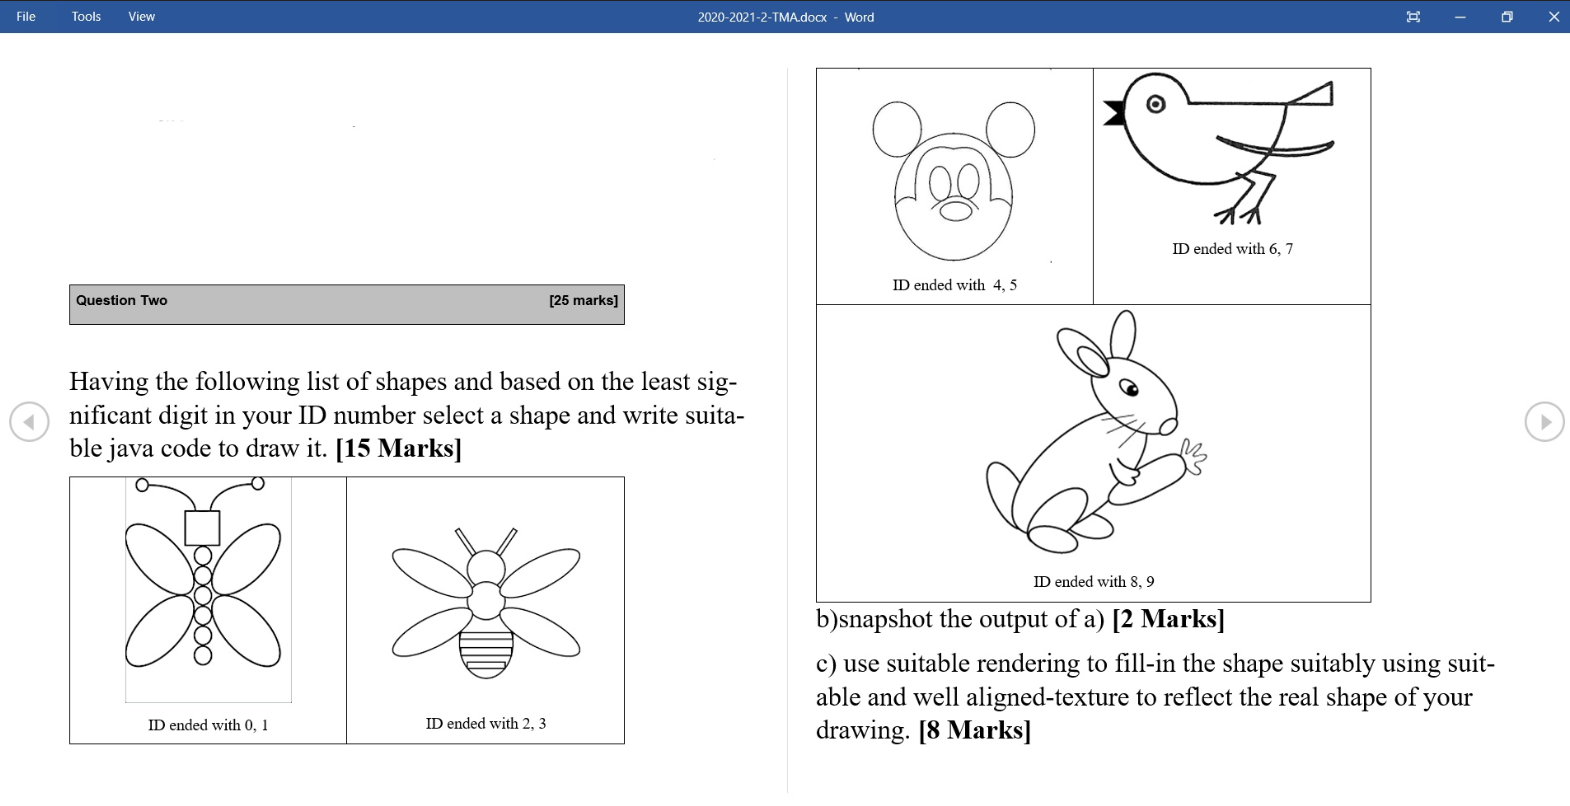Select the bee drawing image
The height and width of the screenshot is (806, 1570).
point(486,603)
